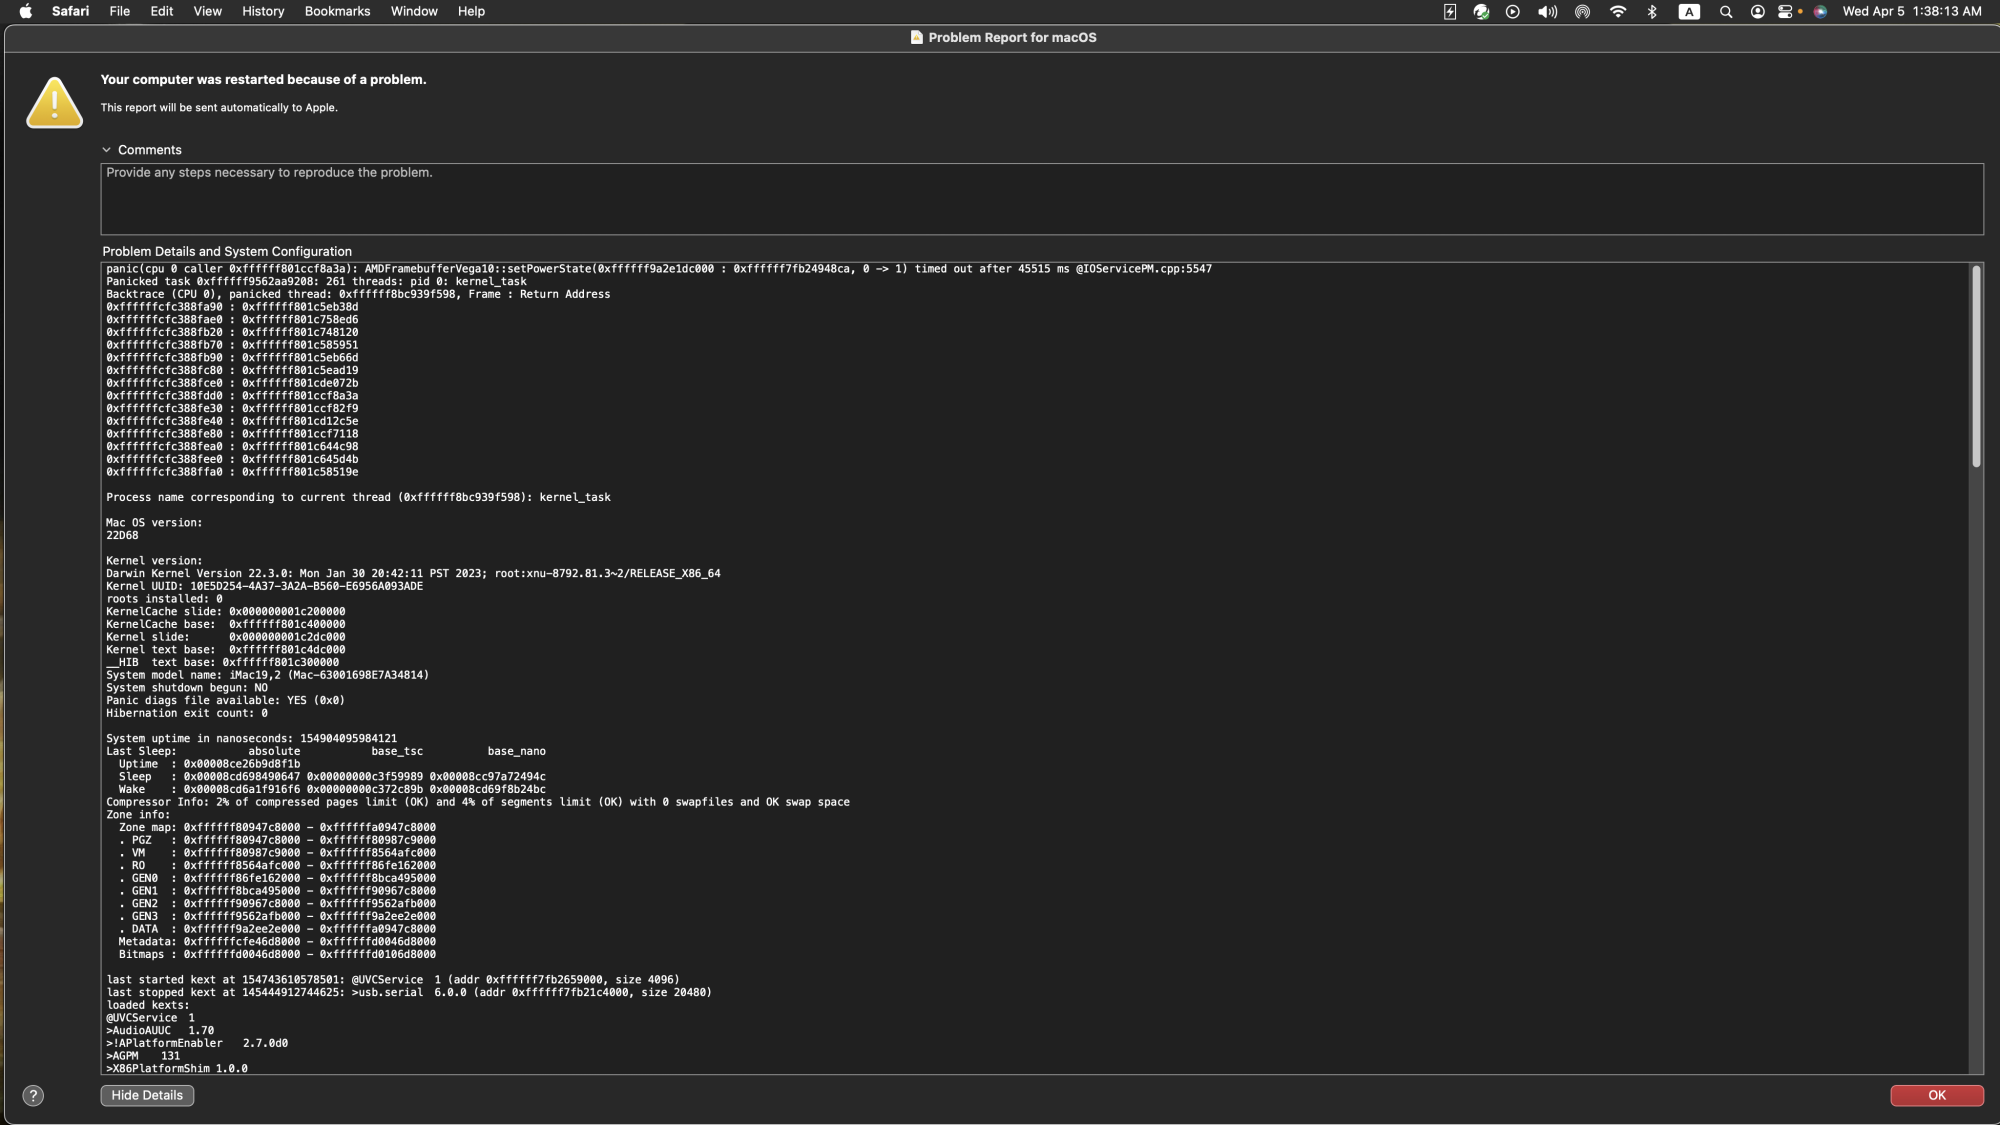The width and height of the screenshot is (2000, 1125).
Task: Click the report details vertical scrollbar
Action: pos(1976,366)
